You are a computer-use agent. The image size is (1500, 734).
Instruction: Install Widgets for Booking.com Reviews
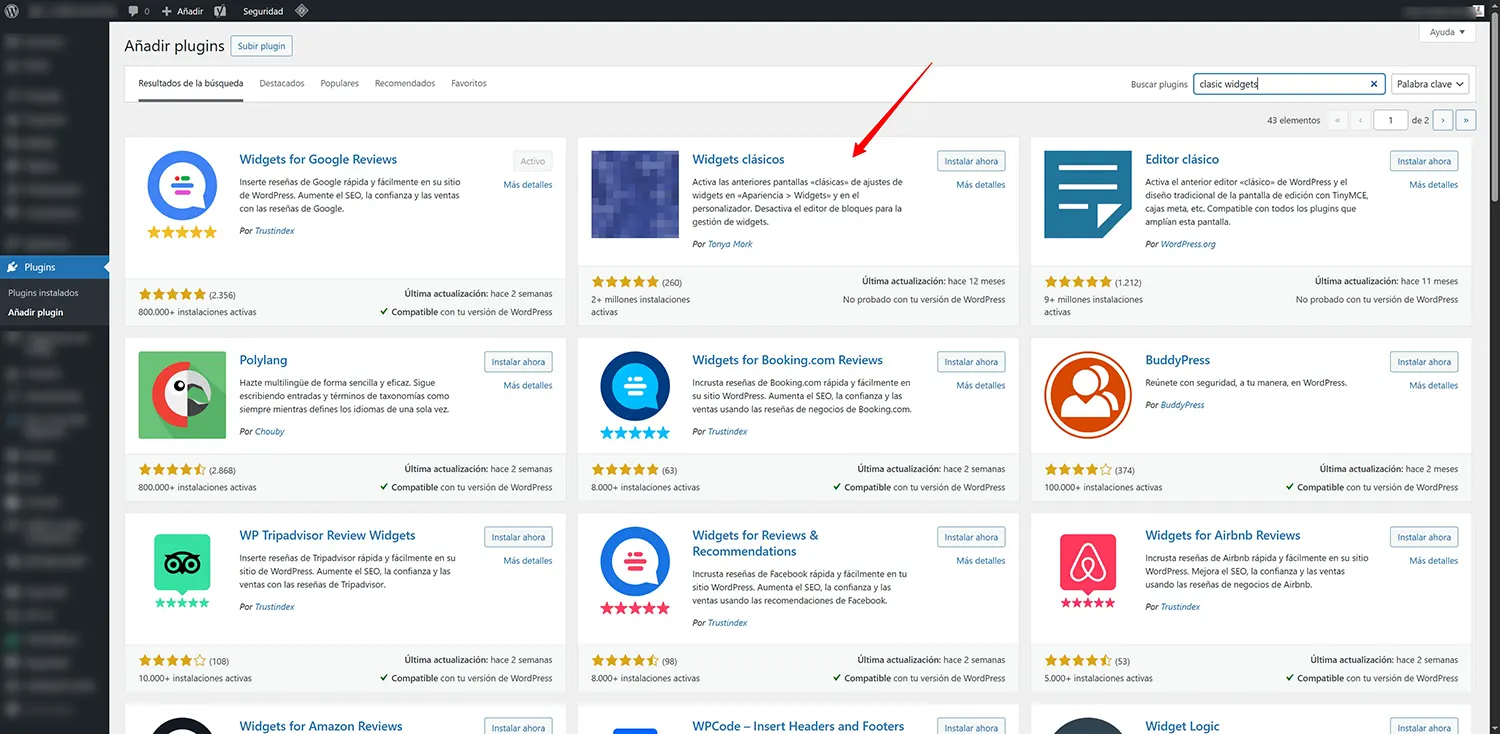coord(971,362)
